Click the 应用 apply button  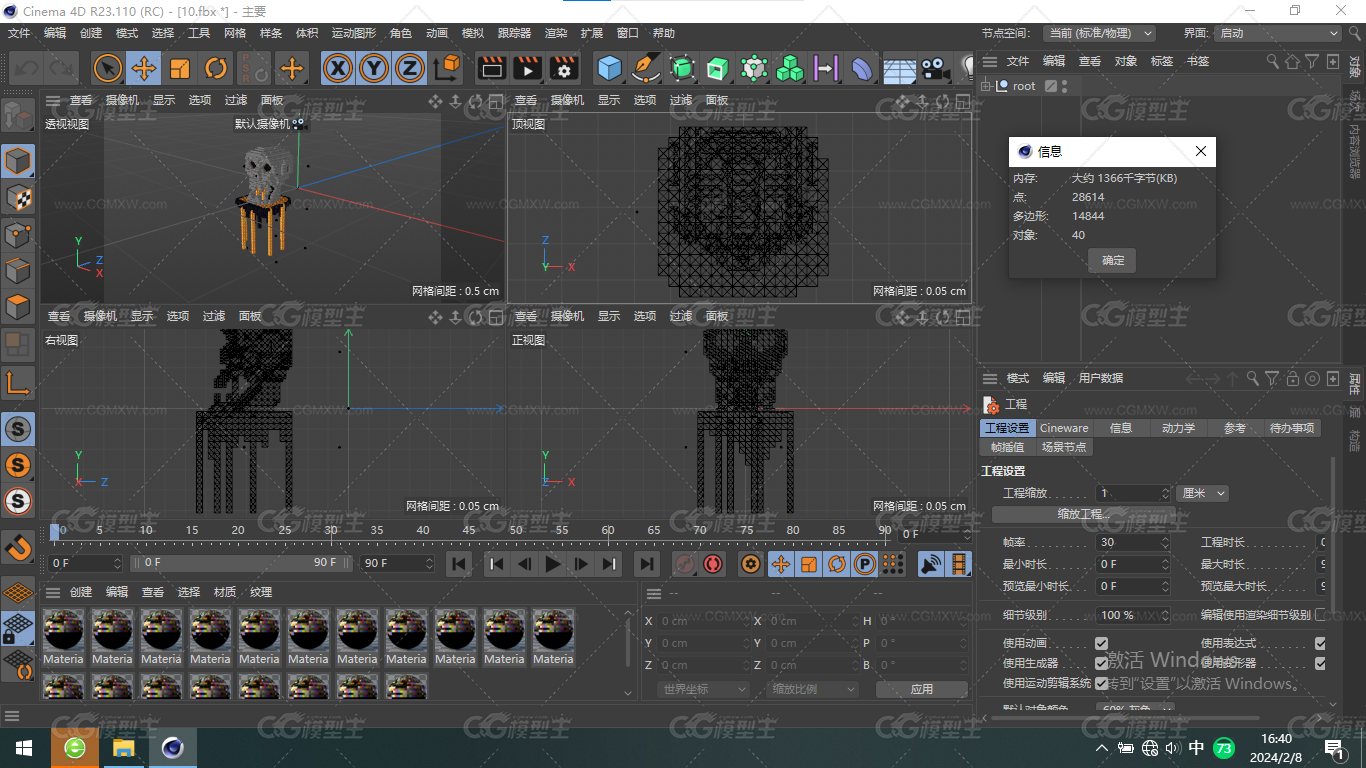tap(921, 689)
